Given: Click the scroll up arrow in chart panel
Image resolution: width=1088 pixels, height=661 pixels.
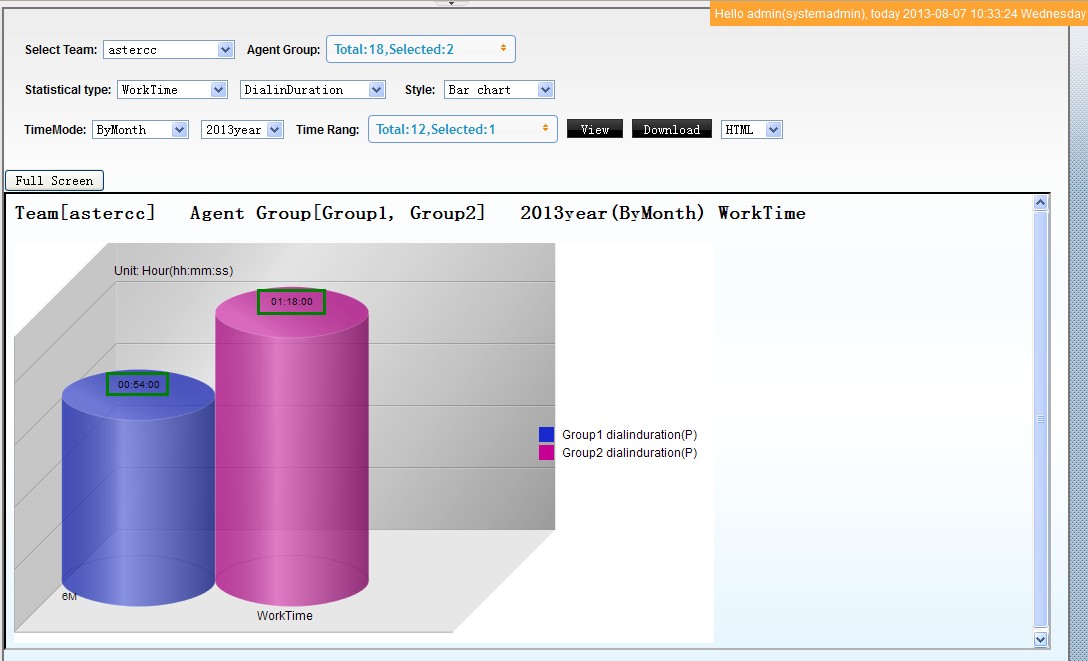Looking at the screenshot, I should tap(1040, 204).
